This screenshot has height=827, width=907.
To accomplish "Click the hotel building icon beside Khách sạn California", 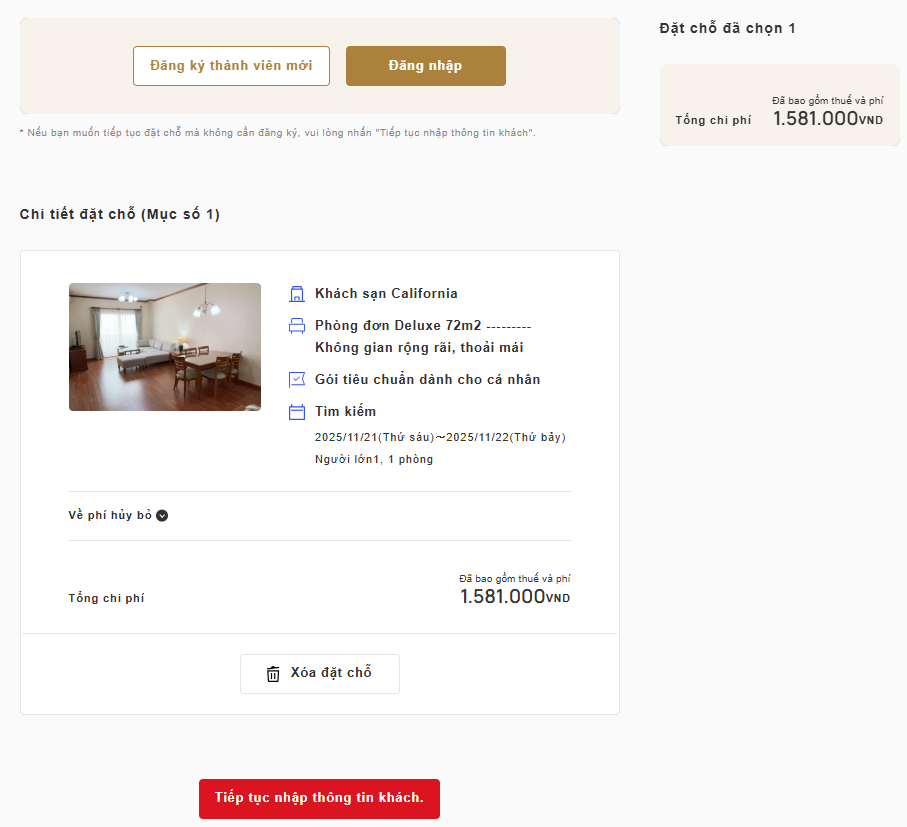I will 296,294.
